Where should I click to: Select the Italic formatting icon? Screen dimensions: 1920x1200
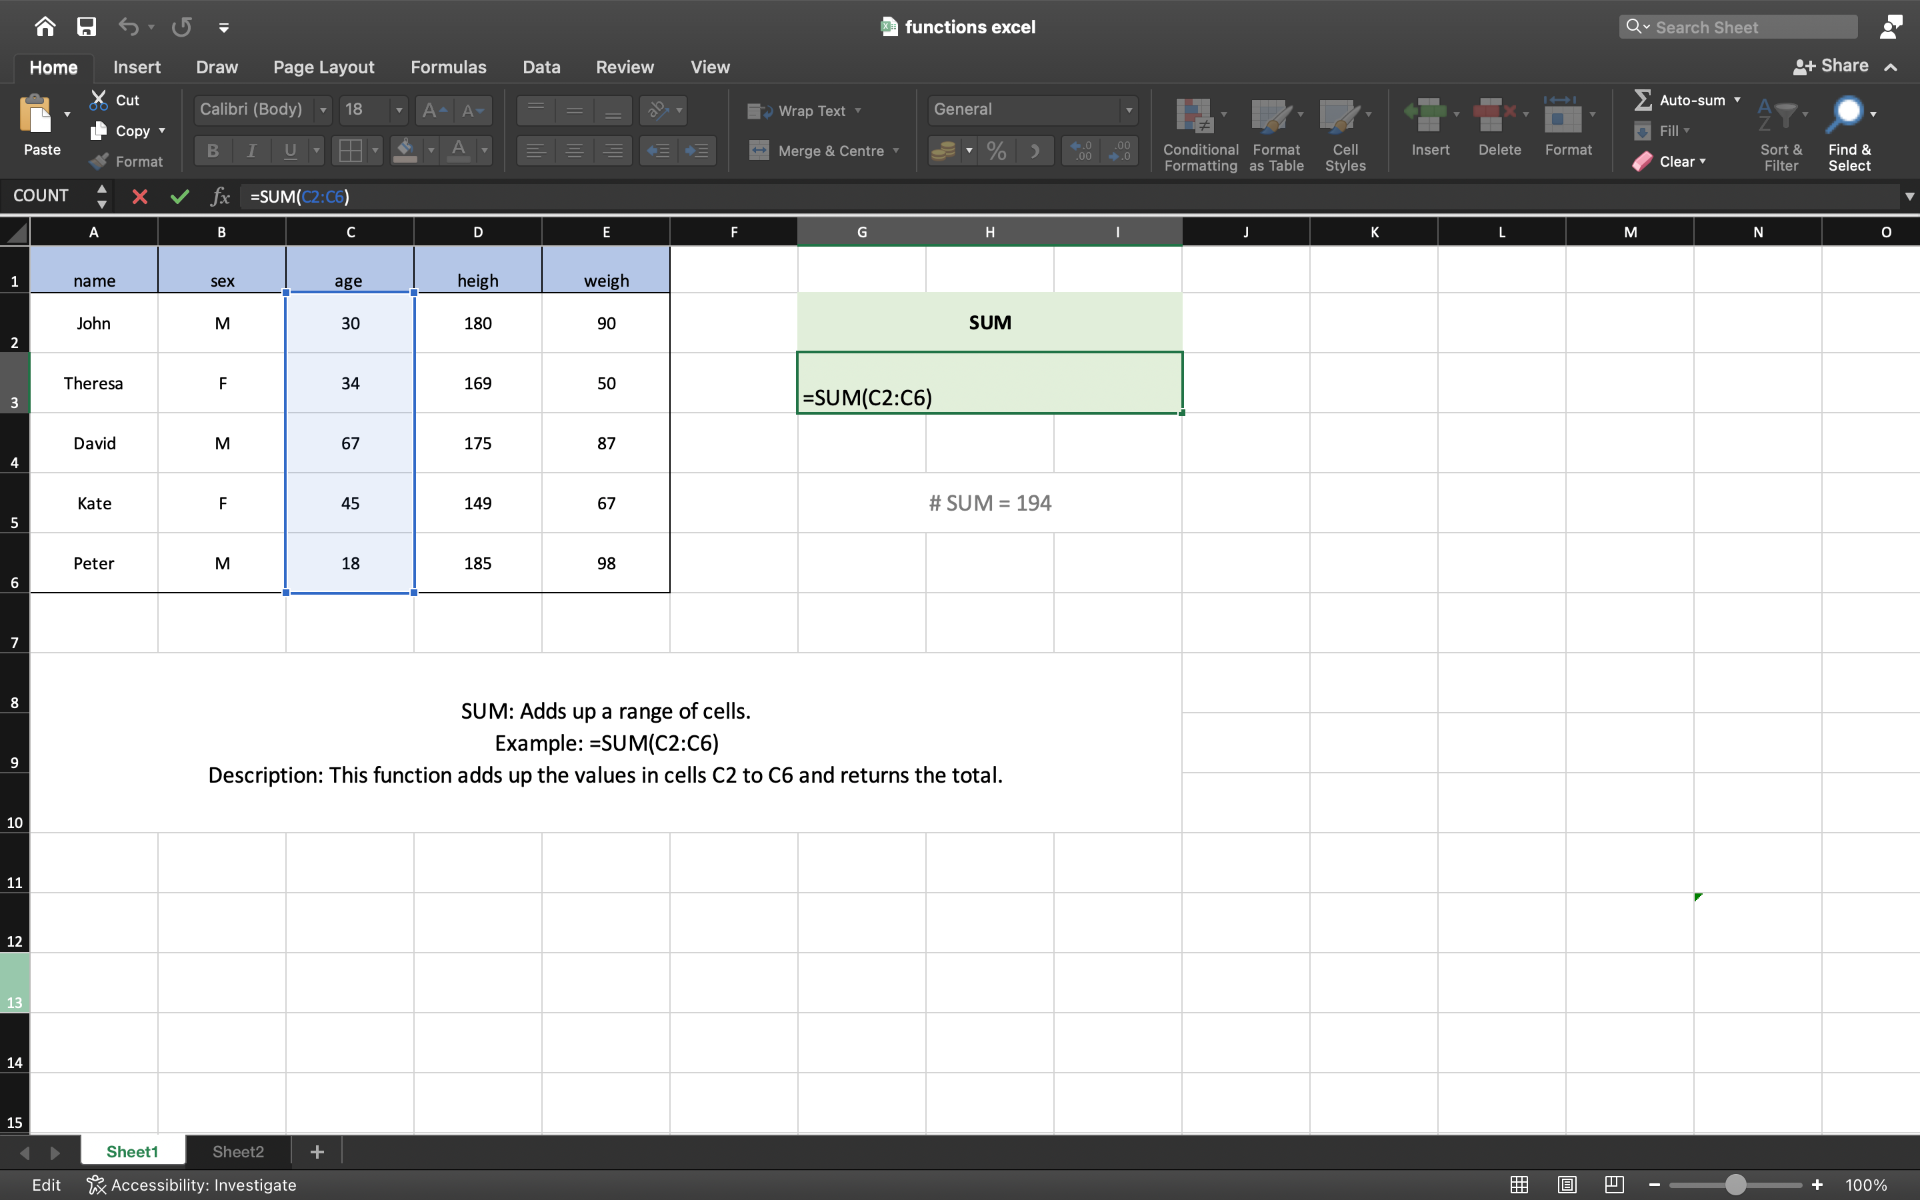click(251, 151)
